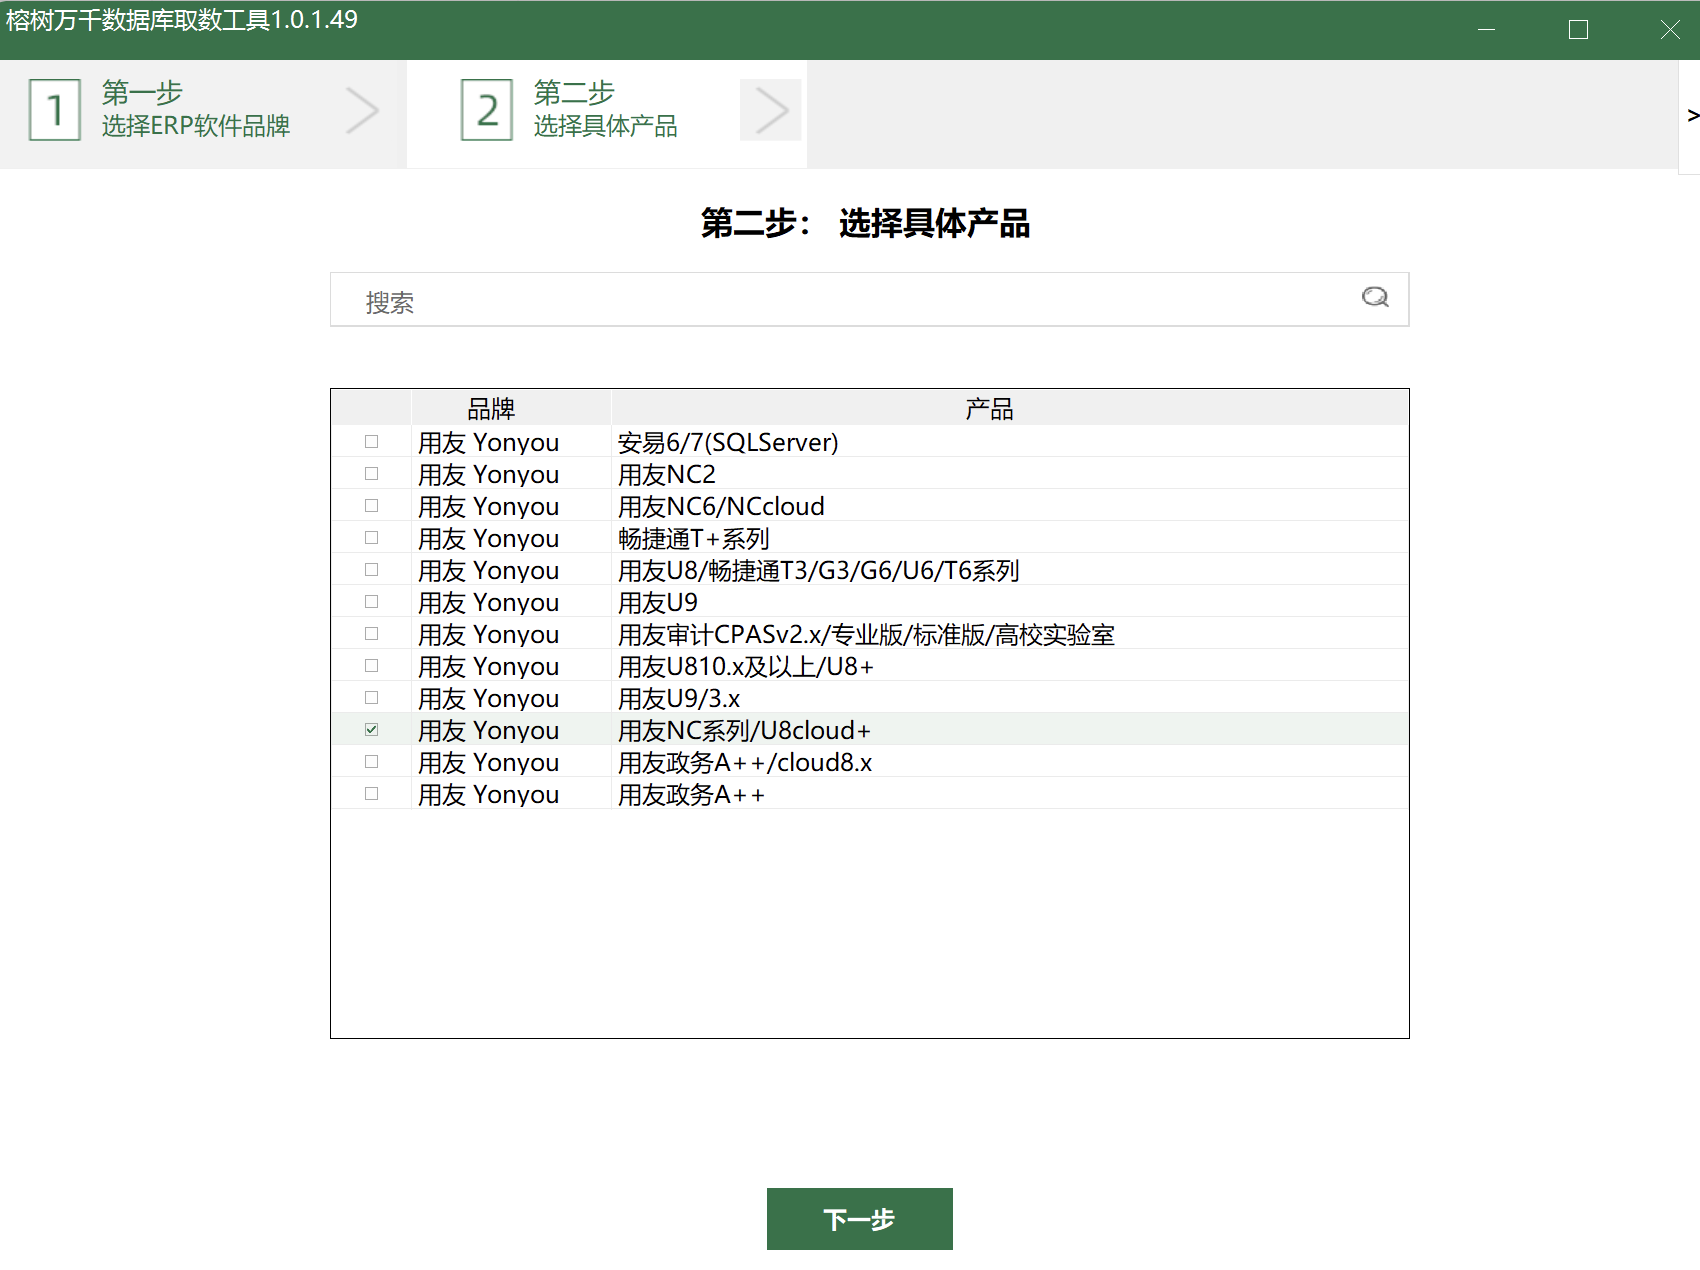The image size is (1700, 1270).
Task: Check the 用友U9 row checkbox
Action: pyautogui.click(x=372, y=601)
